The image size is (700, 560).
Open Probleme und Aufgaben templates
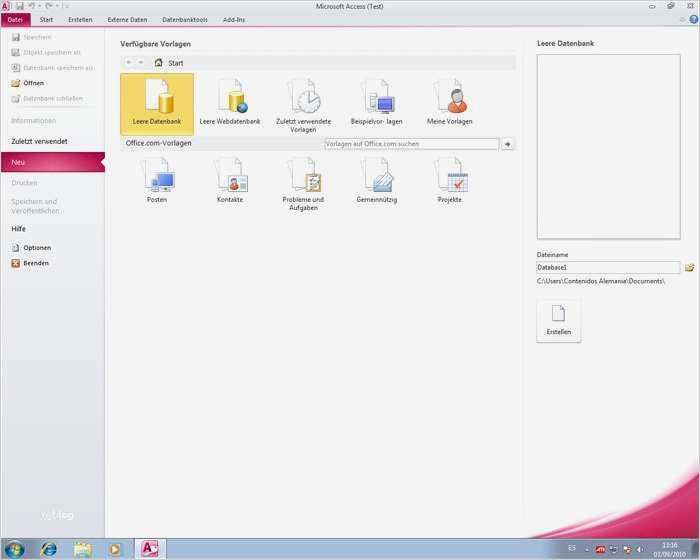(x=303, y=184)
